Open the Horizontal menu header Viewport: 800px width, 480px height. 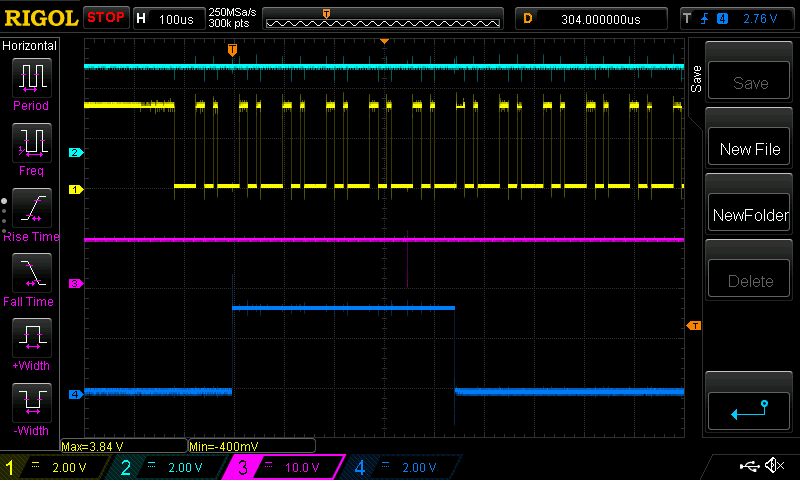point(31,46)
